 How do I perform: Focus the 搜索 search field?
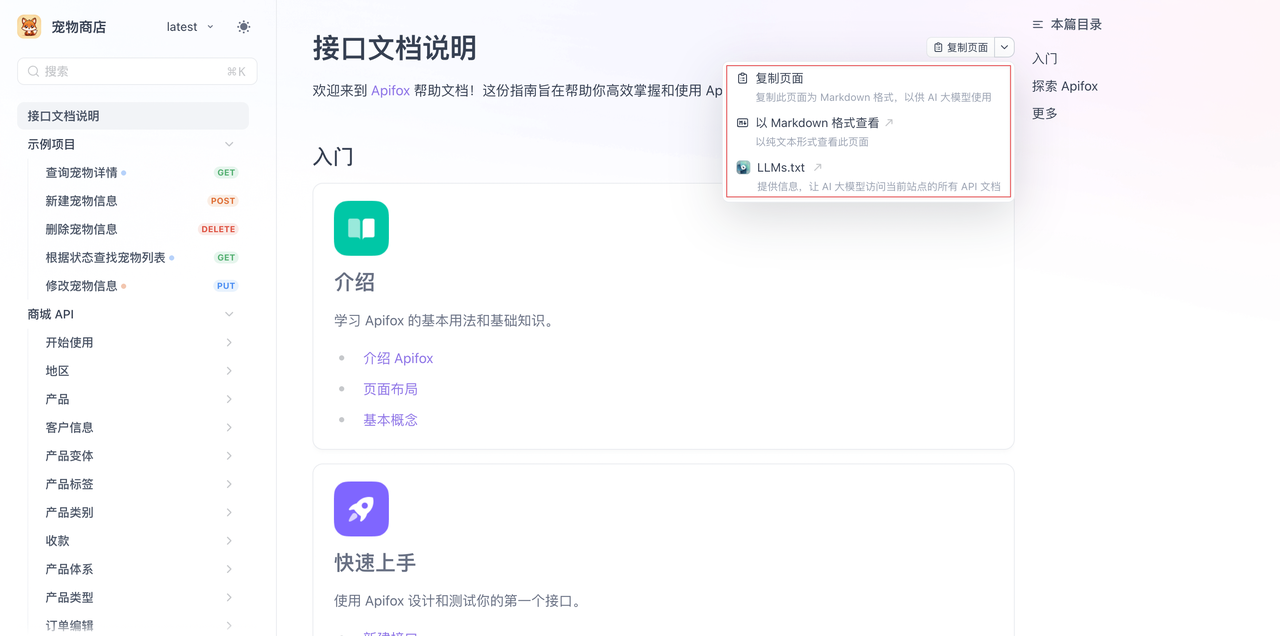pyautogui.click(x=137, y=71)
